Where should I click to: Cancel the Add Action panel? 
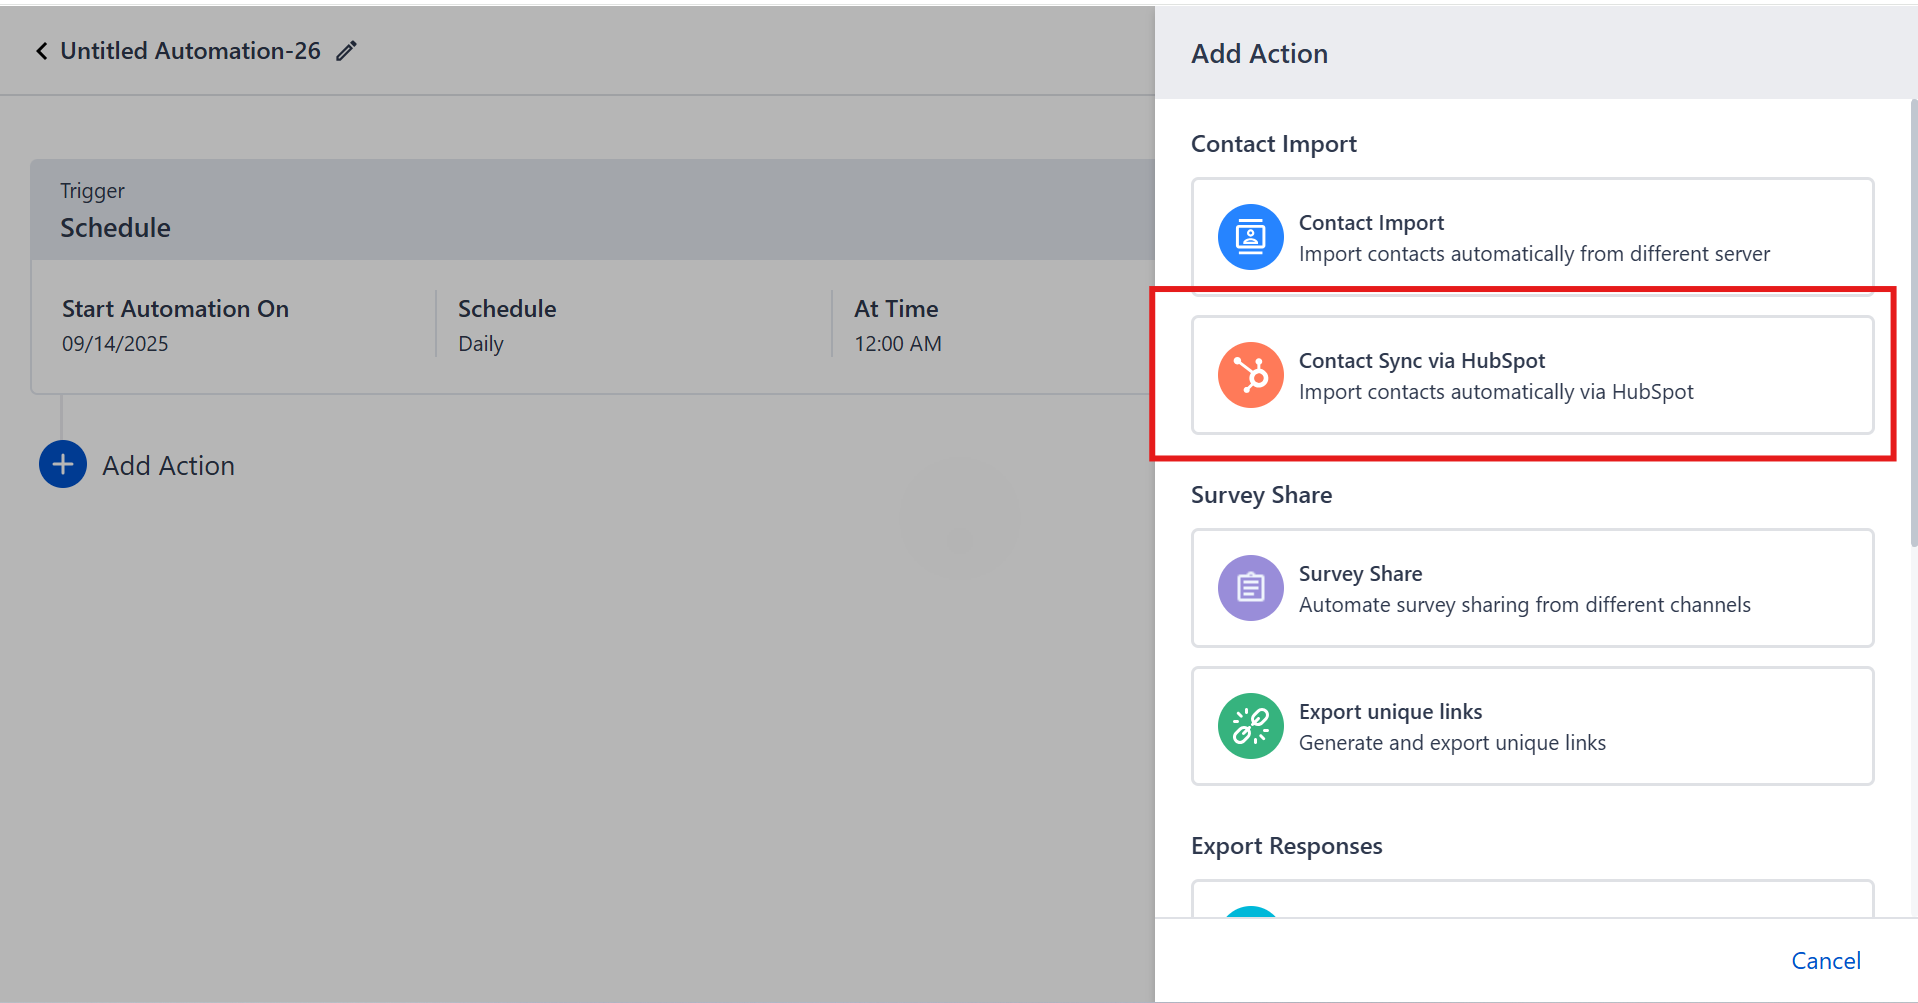1825,961
